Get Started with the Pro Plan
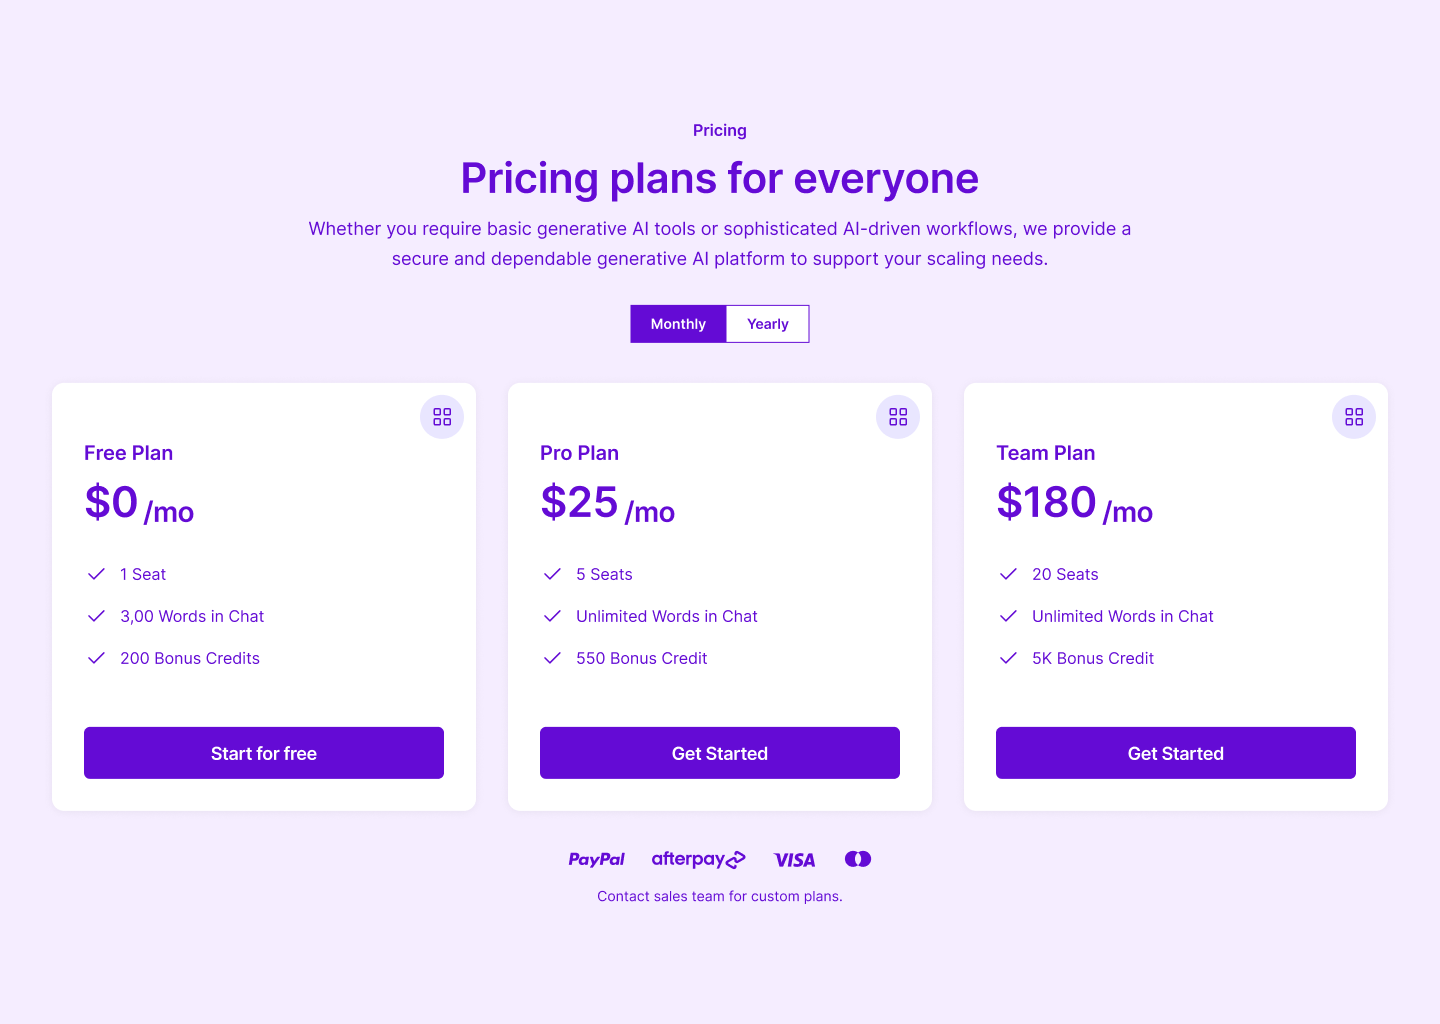 tap(720, 753)
